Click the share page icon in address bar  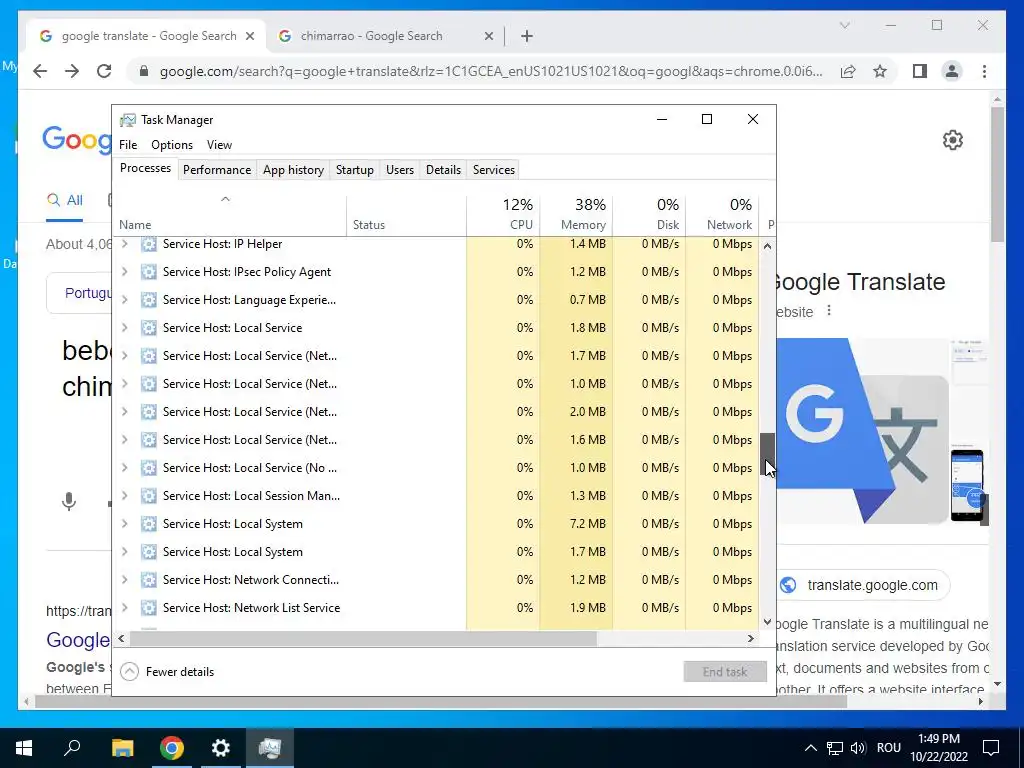click(848, 71)
